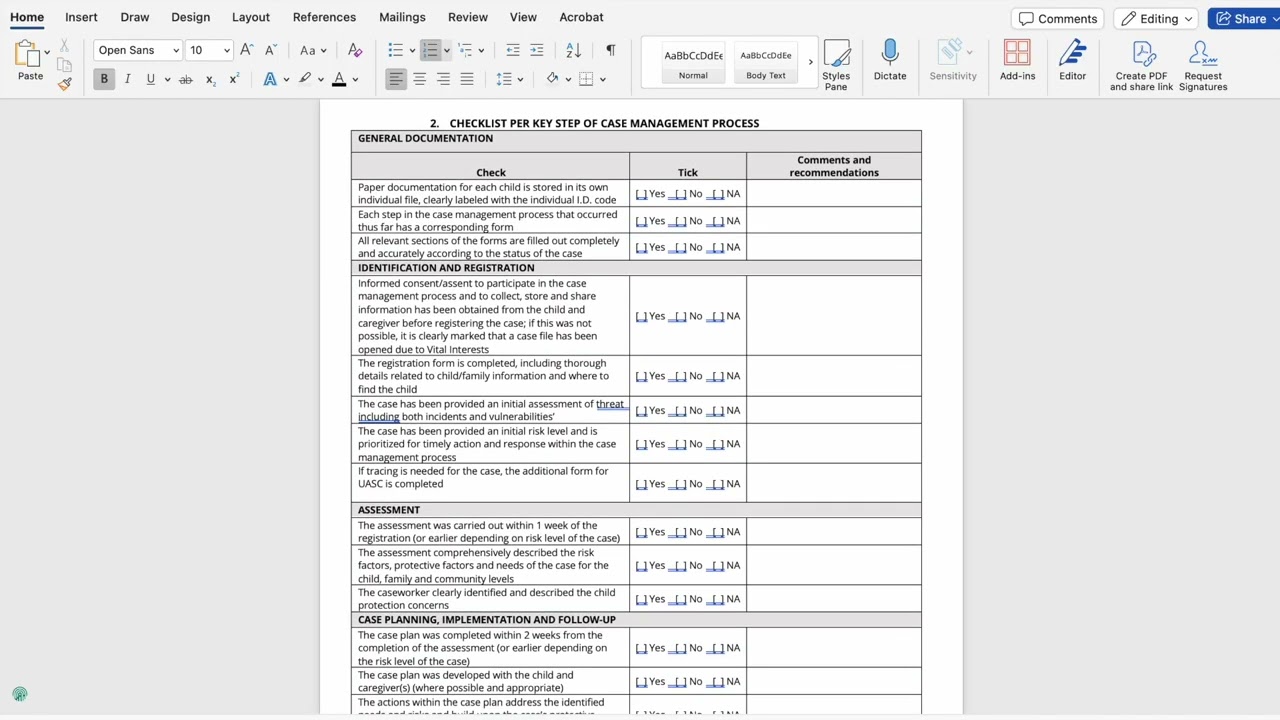This screenshot has width=1280, height=720.
Task: Open the font size 10 dropdown
Action: click(227, 50)
